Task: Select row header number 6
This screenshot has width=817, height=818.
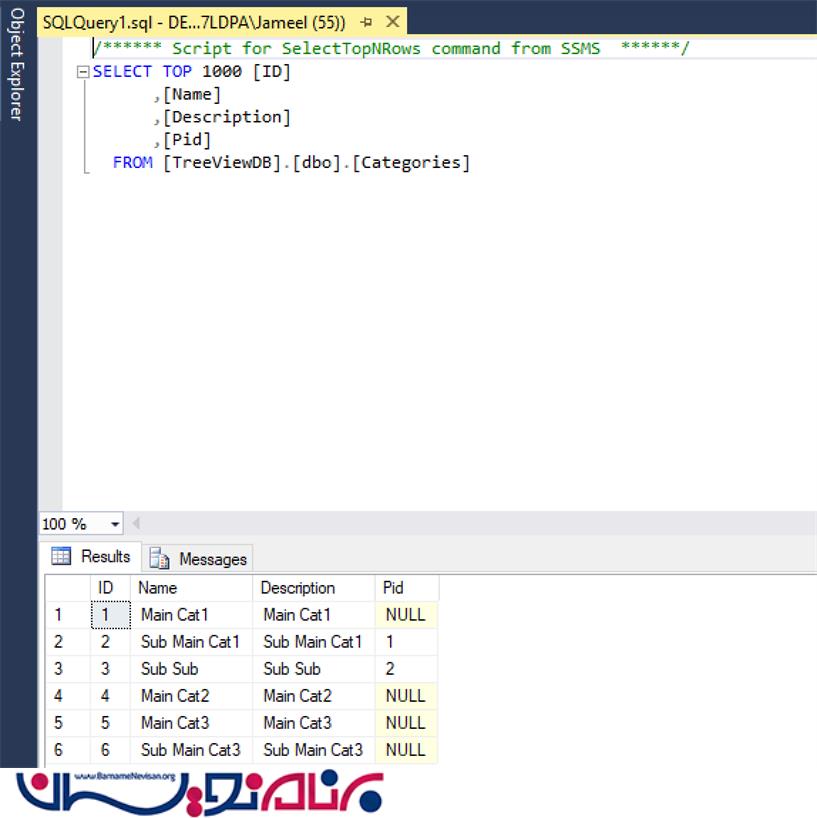Action: (68, 750)
